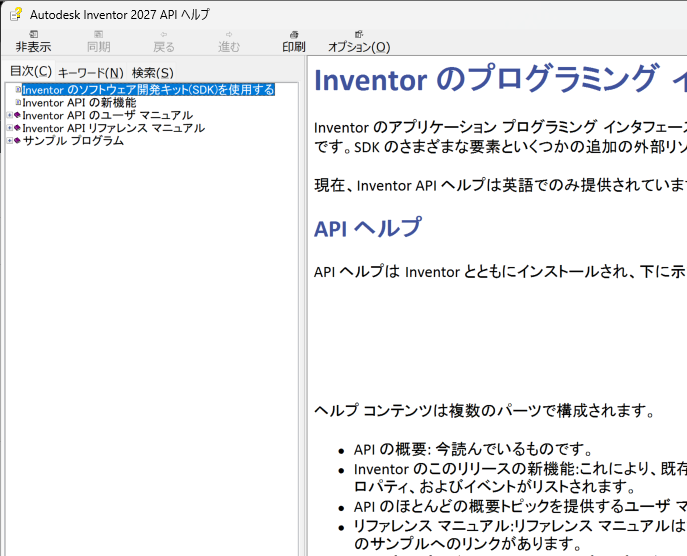Screen dimensions: 687x556
Task: Select サンプル プログラム tree node
Action: click(73, 141)
